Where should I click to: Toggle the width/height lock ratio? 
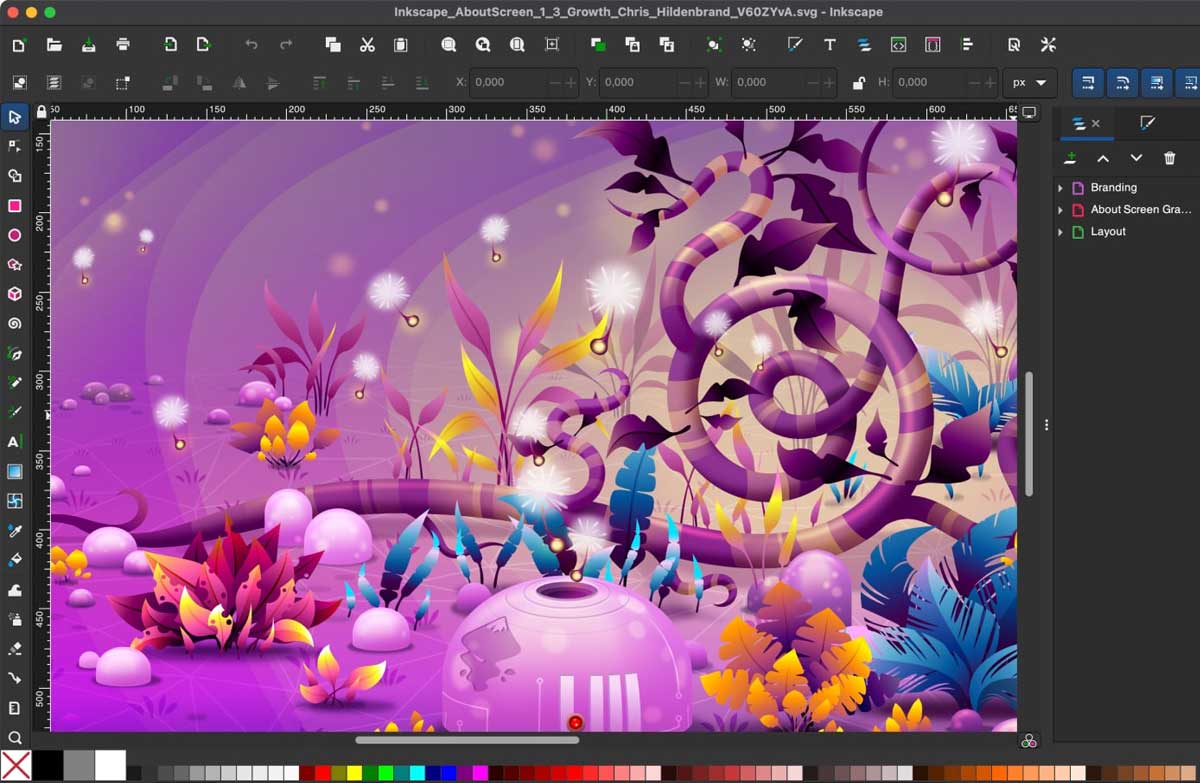(x=857, y=83)
